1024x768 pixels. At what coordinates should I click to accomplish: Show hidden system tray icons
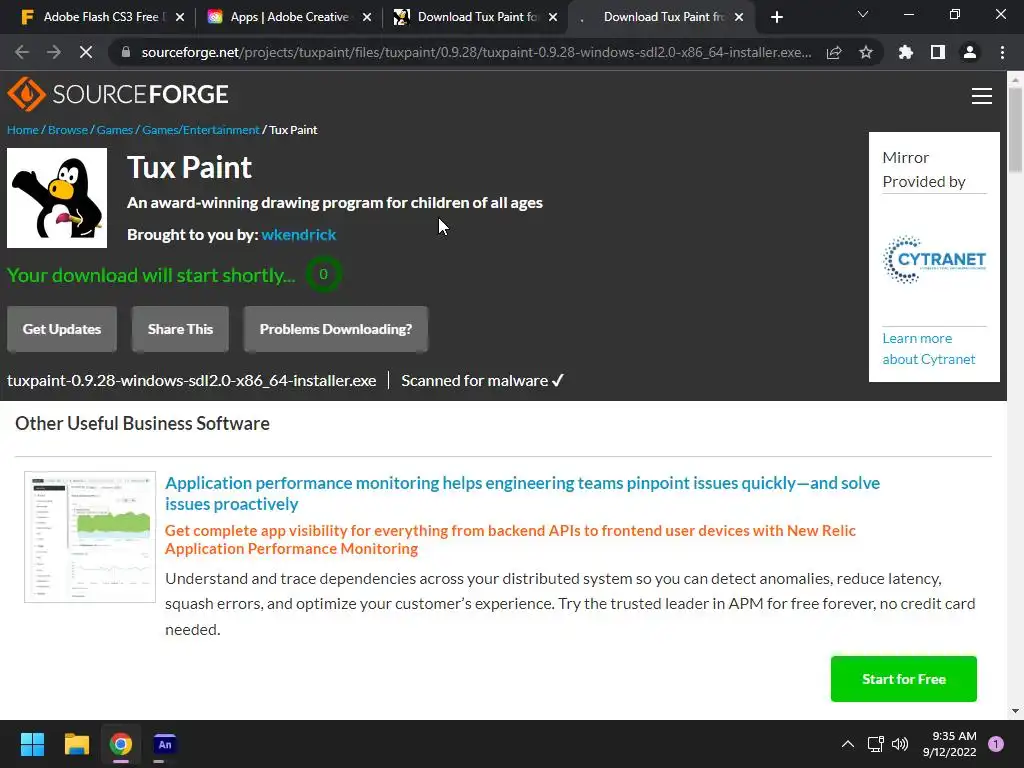(848, 744)
